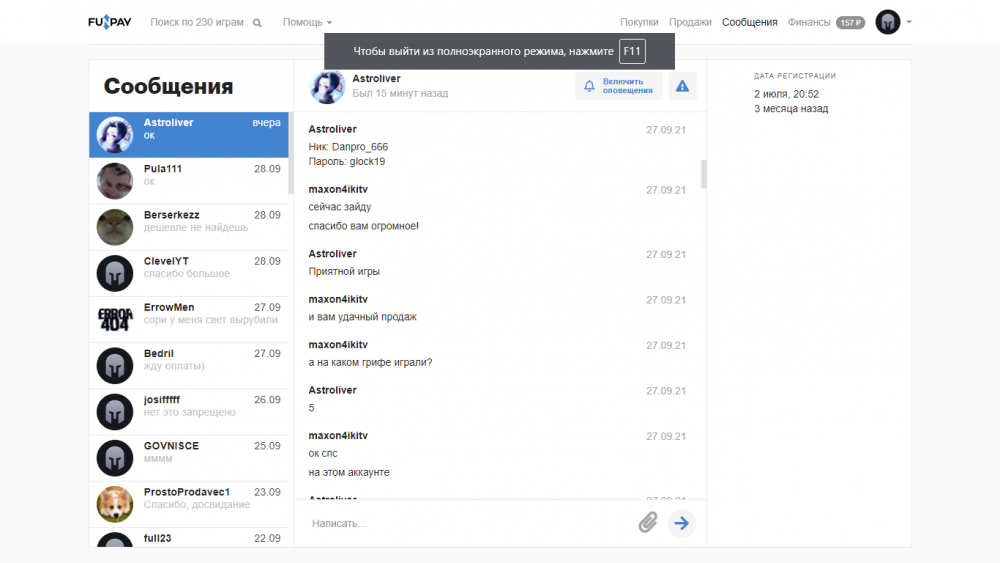Click the 'Был 15 минут назад' status
Viewport: 1000px width, 563px height.
click(x=401, y=93)
